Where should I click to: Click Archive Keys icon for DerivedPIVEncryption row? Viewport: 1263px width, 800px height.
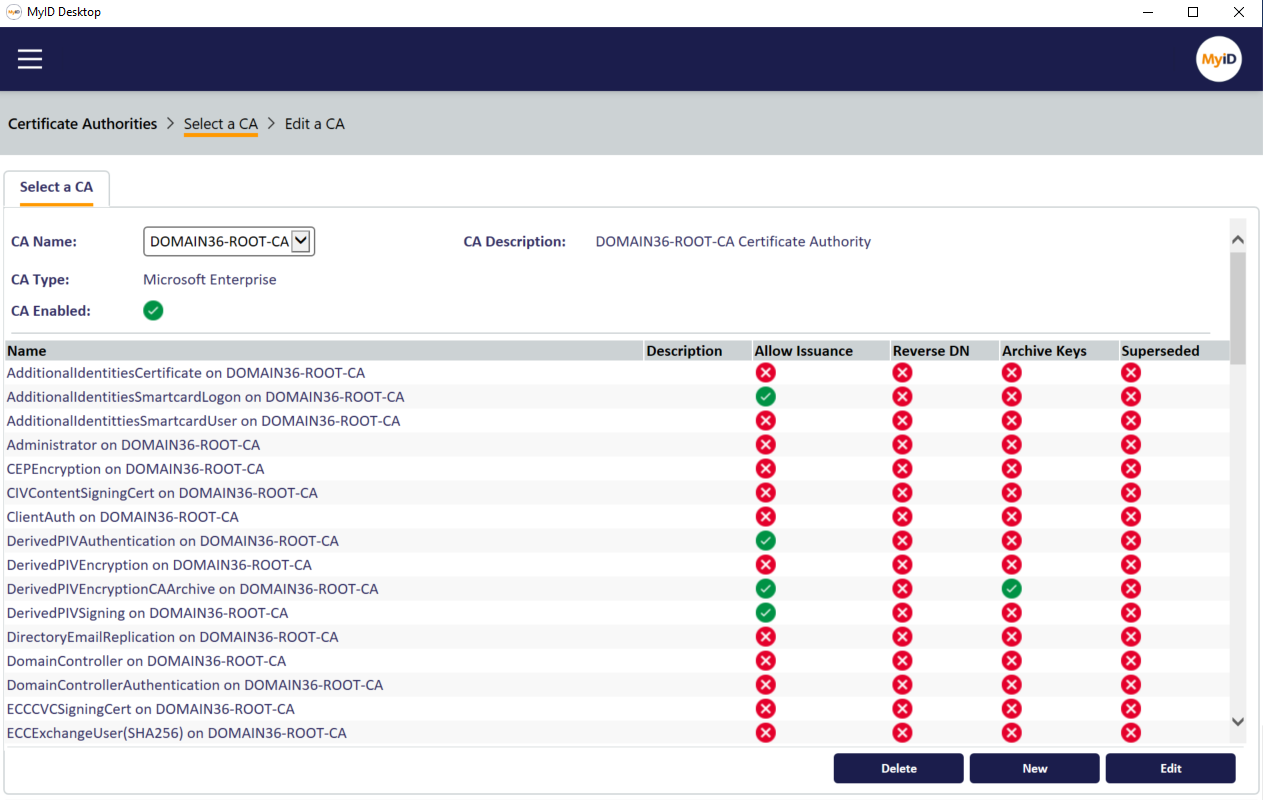[1012, 565]
